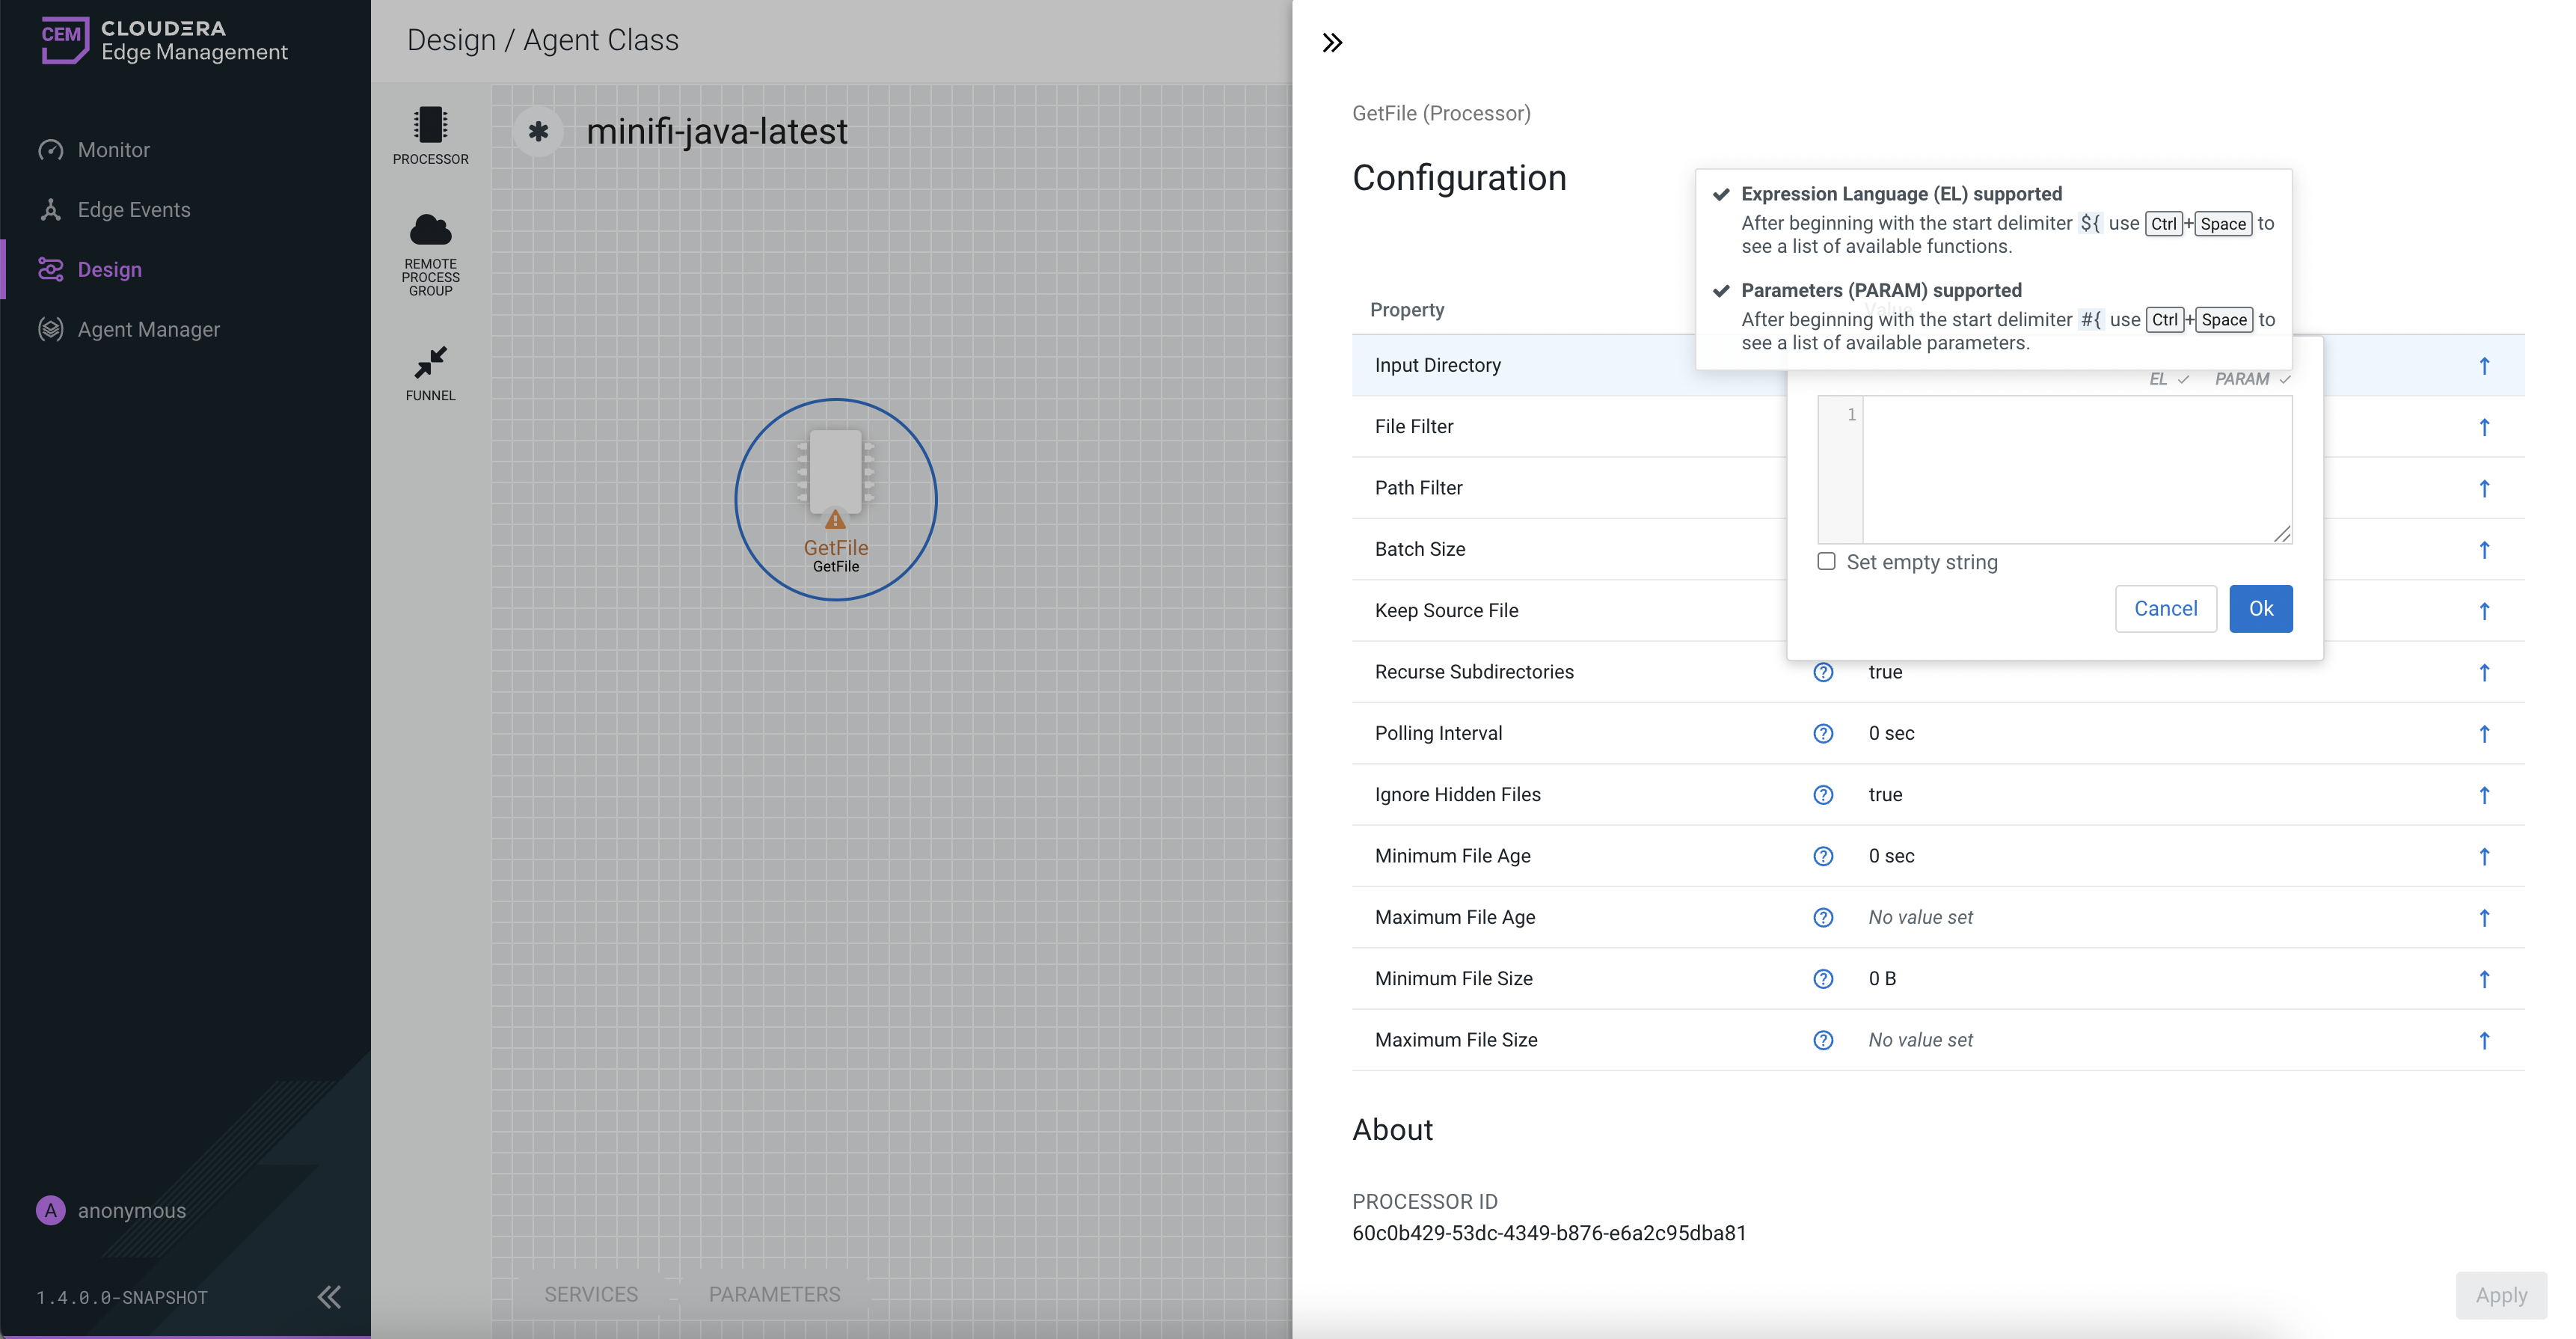Open the Edge Events page
Viewport: 2576px width, 1339px height.
point(133,210)
